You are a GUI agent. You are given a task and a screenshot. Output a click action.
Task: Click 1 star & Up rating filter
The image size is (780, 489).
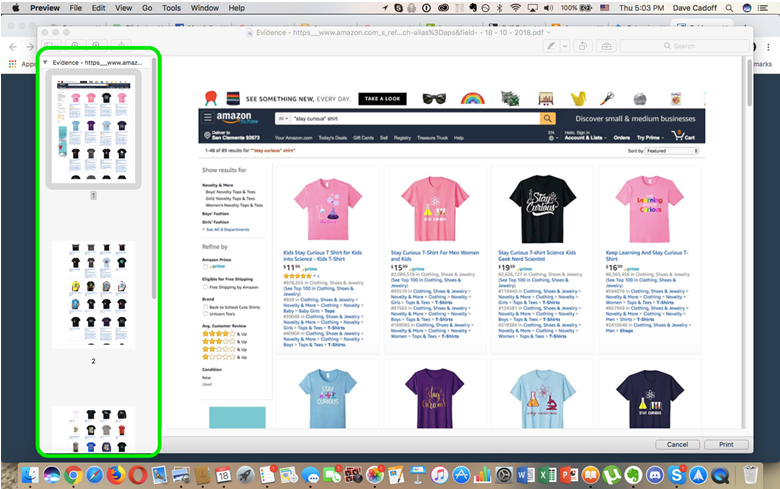[224, 357]
